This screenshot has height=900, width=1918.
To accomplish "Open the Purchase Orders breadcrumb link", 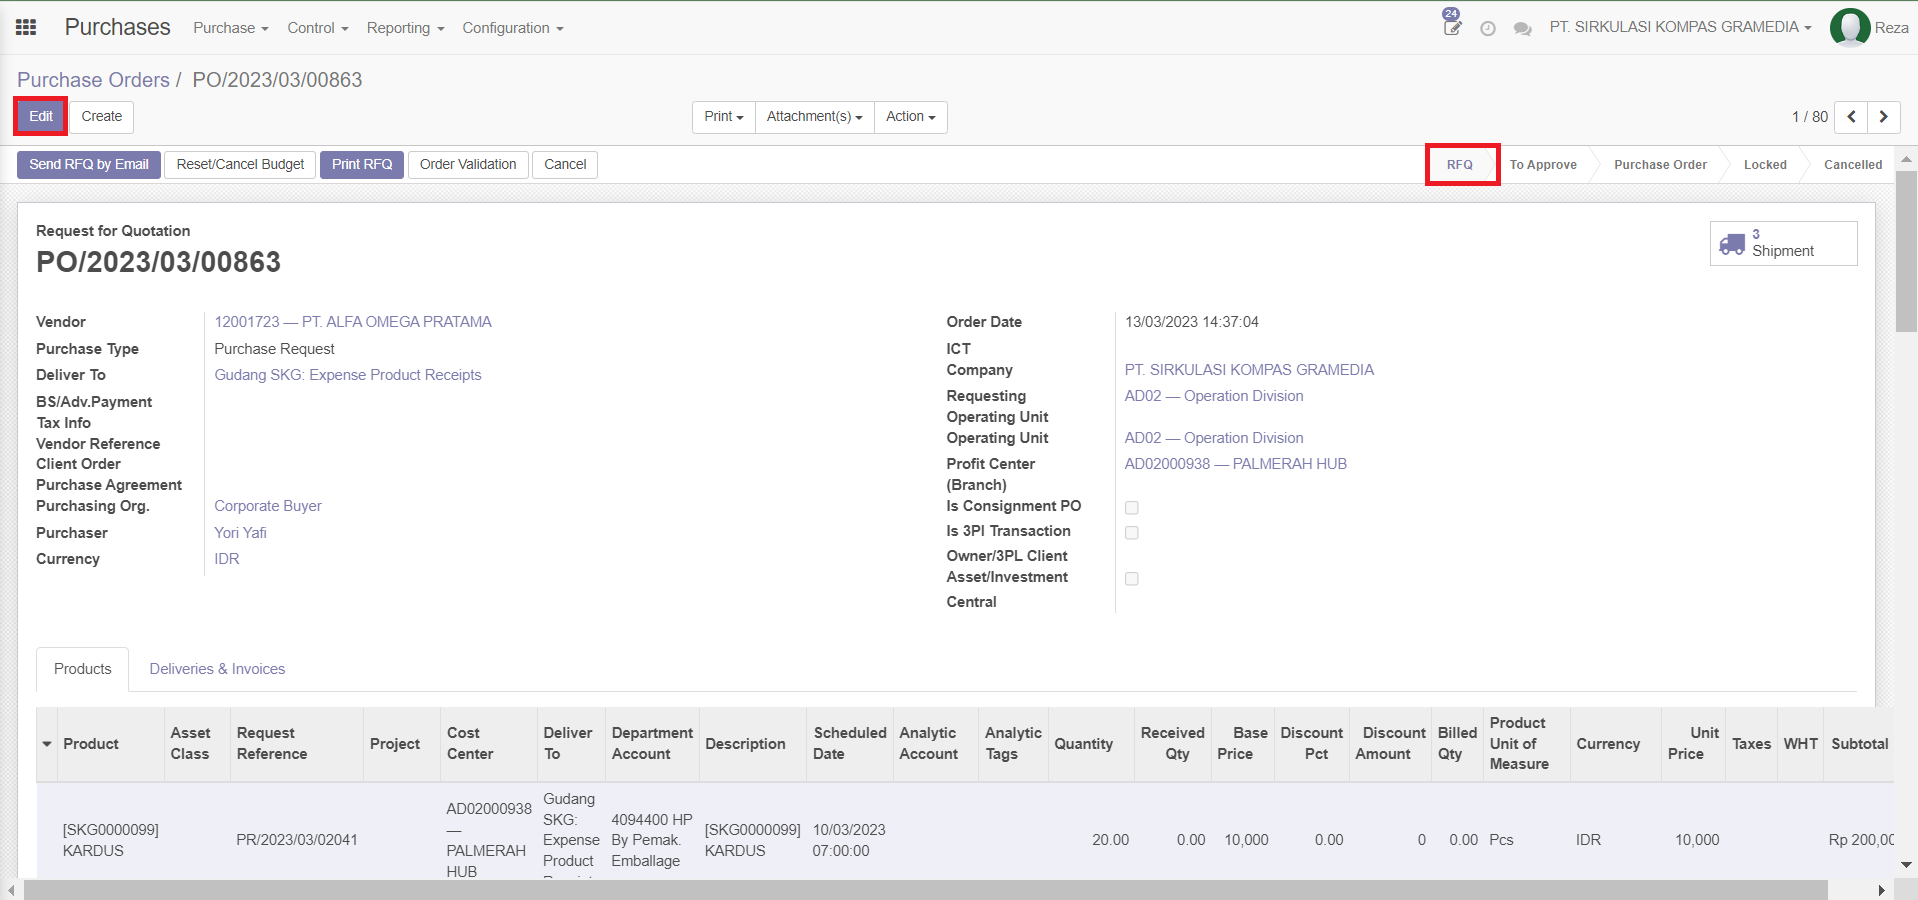I will [93, 80].
